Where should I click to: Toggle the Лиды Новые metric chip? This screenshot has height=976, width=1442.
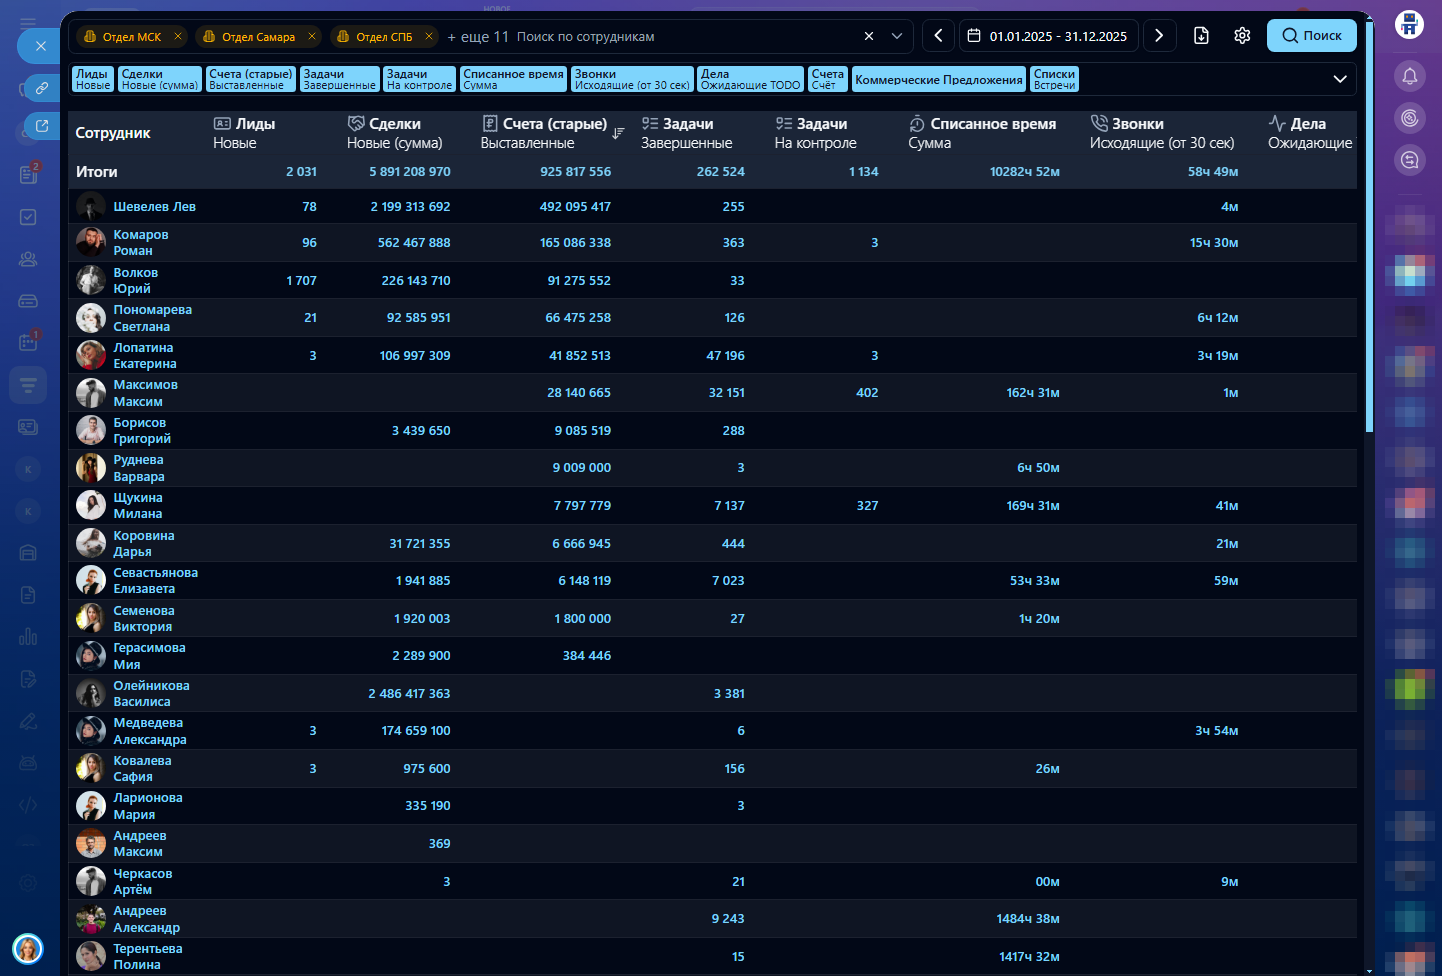(x=93, y=80)
